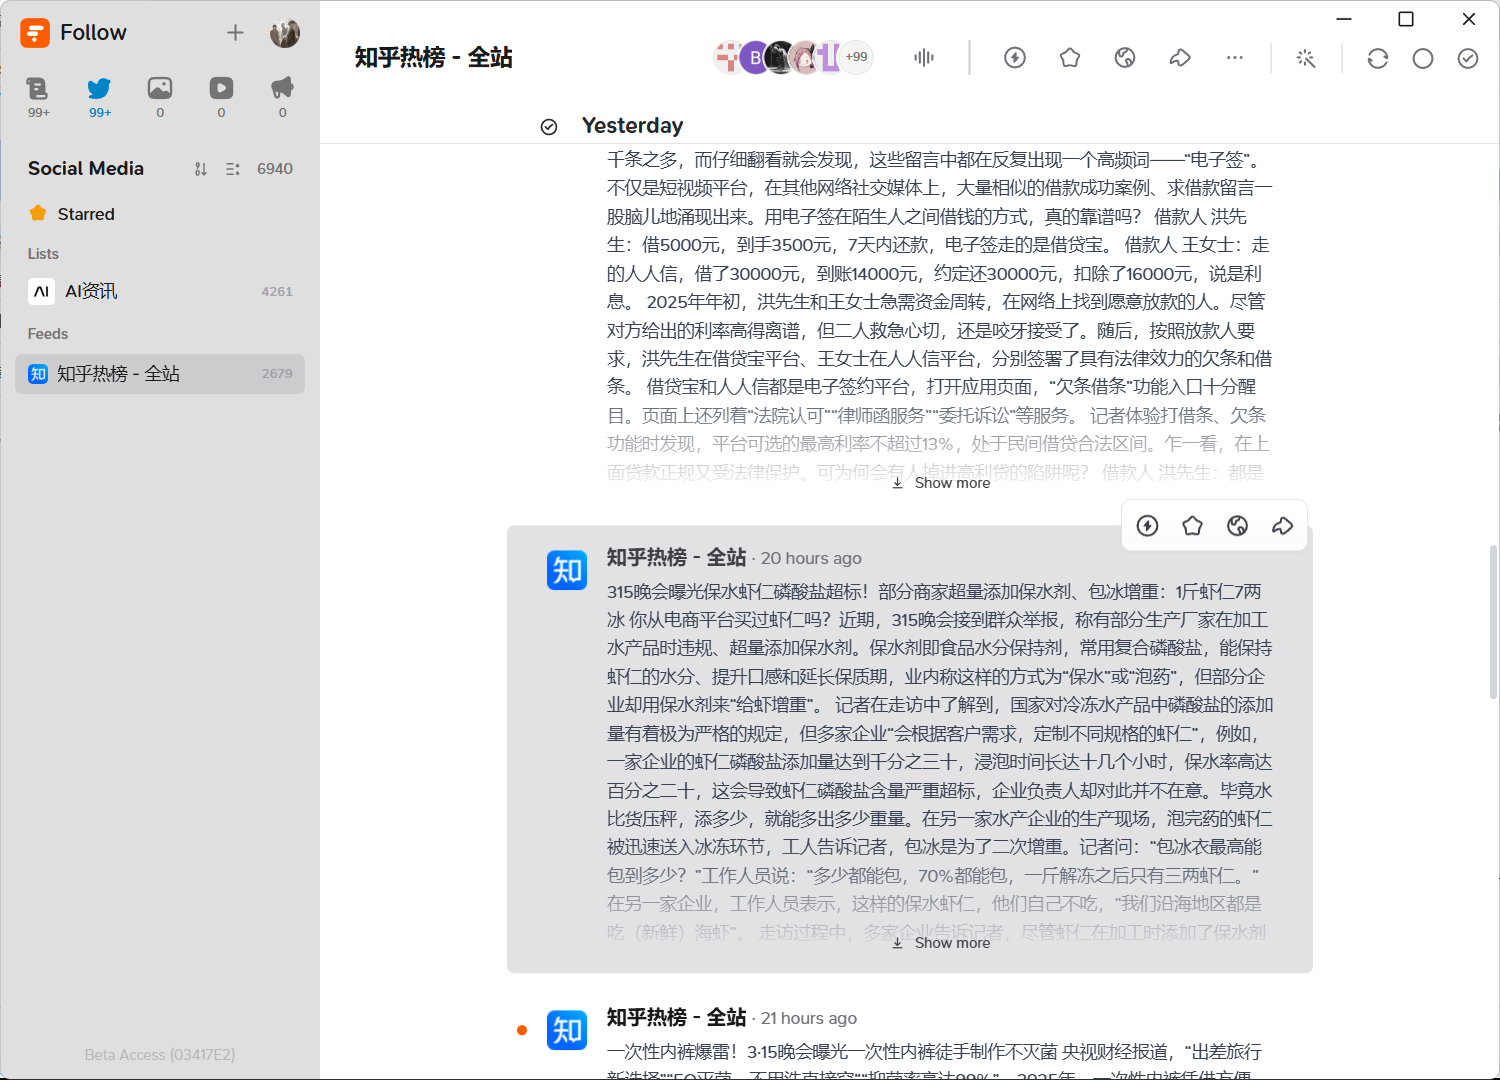
Task: Click the AI sparkle magic icon
Action: (1306, 58)
